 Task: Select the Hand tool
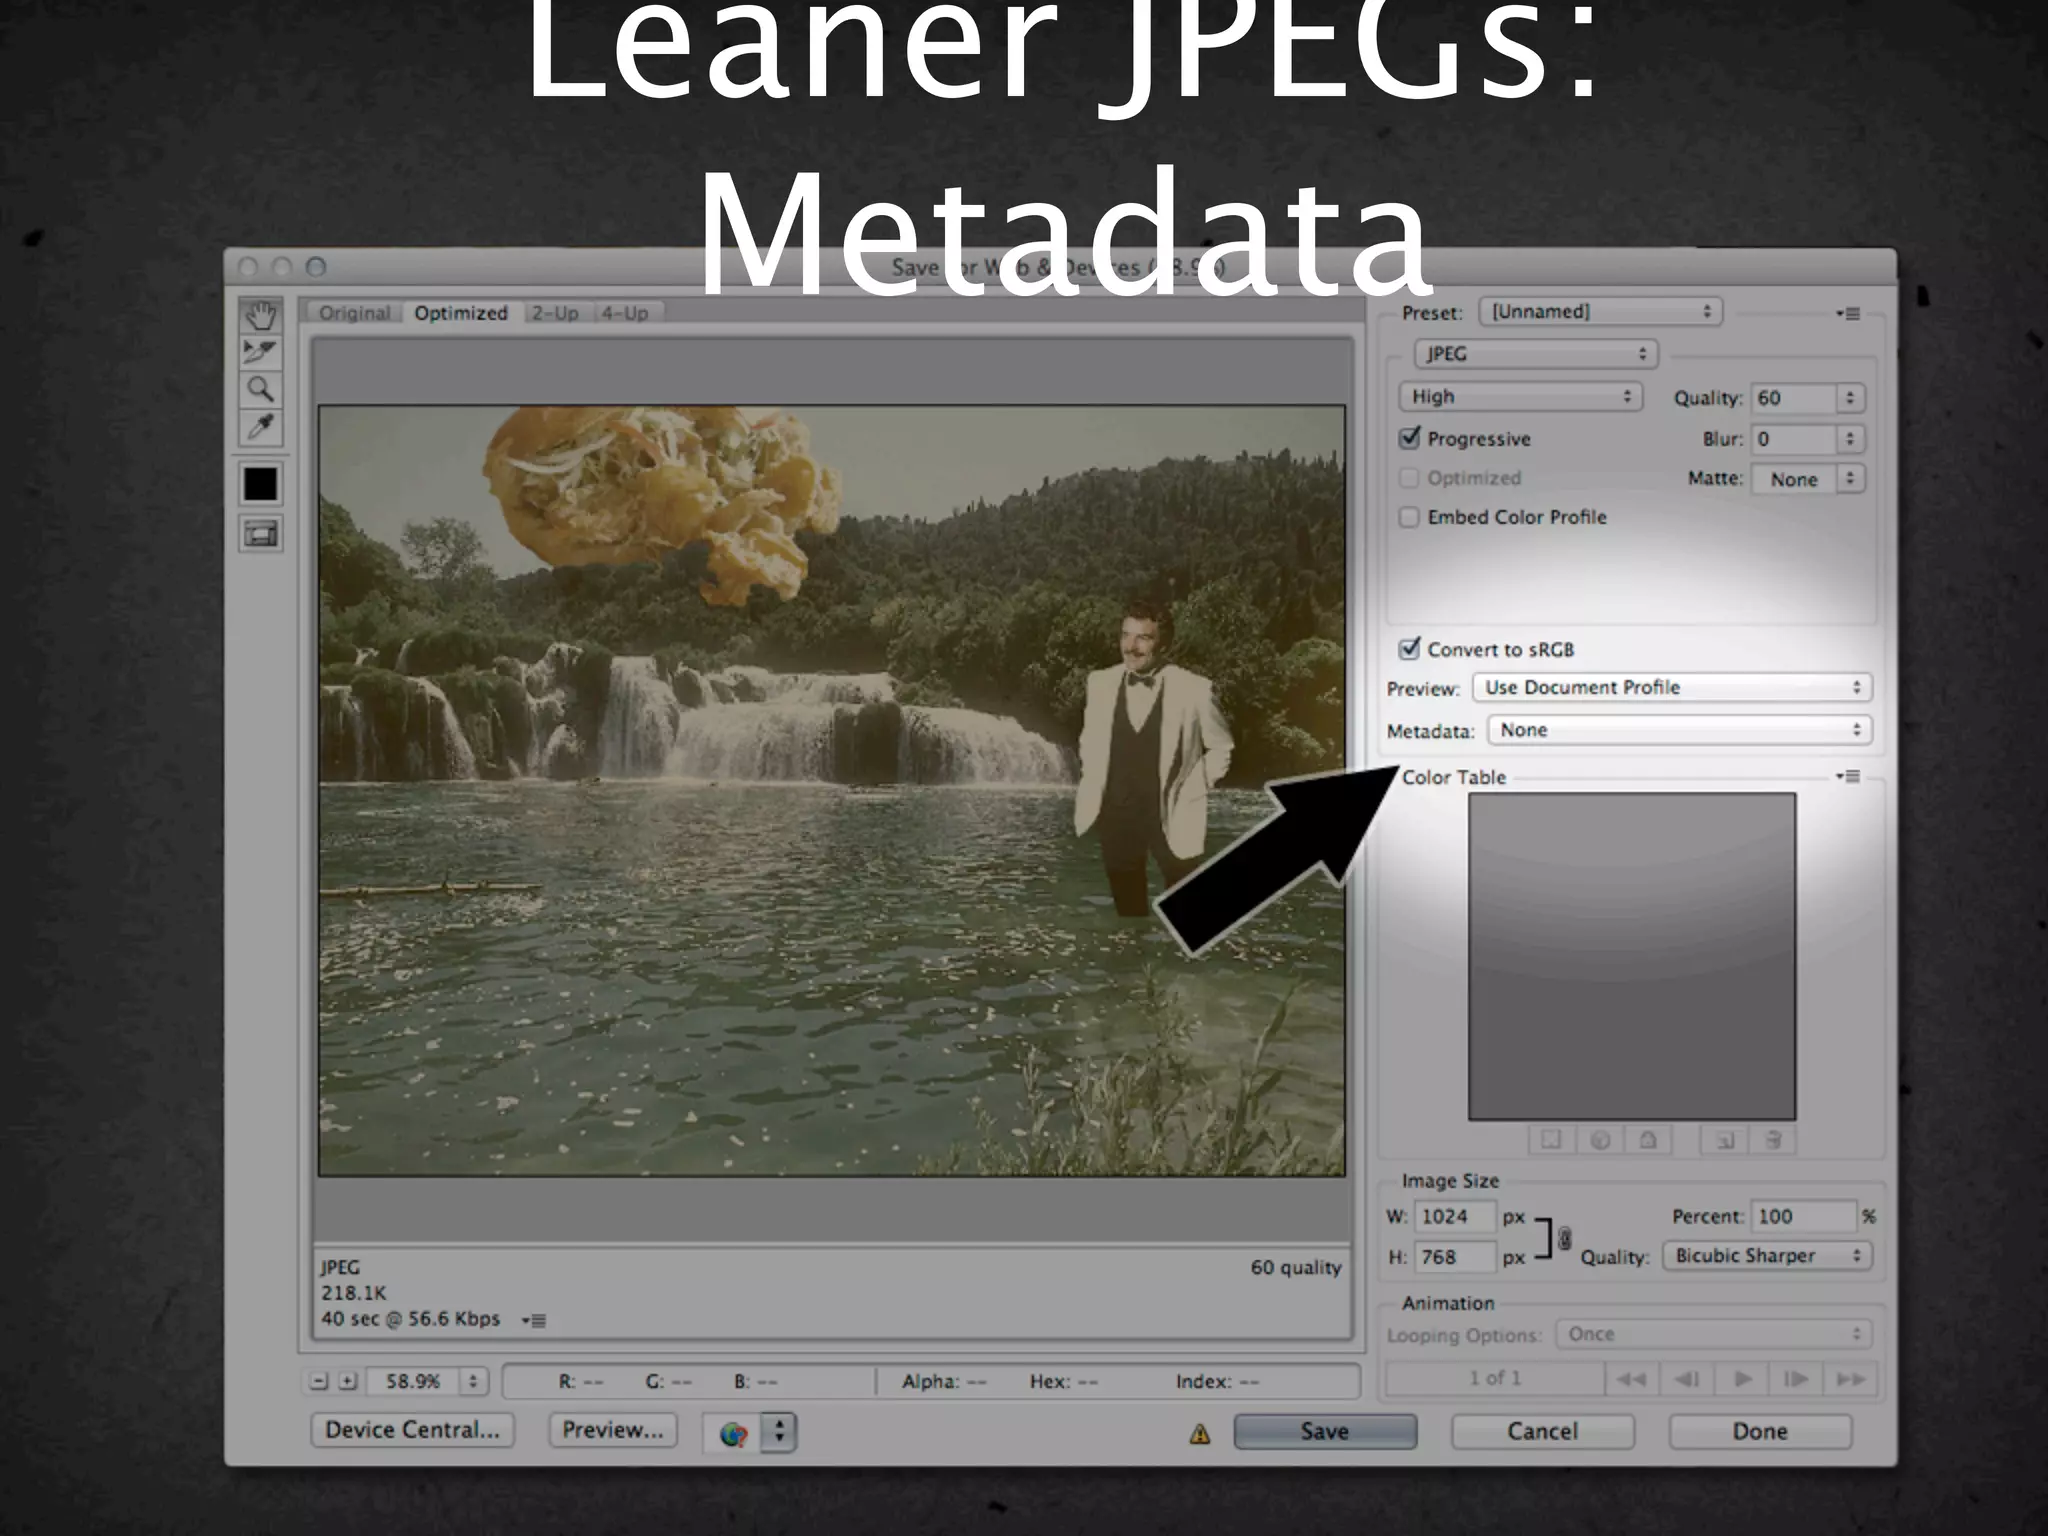[x=260, y=316]
